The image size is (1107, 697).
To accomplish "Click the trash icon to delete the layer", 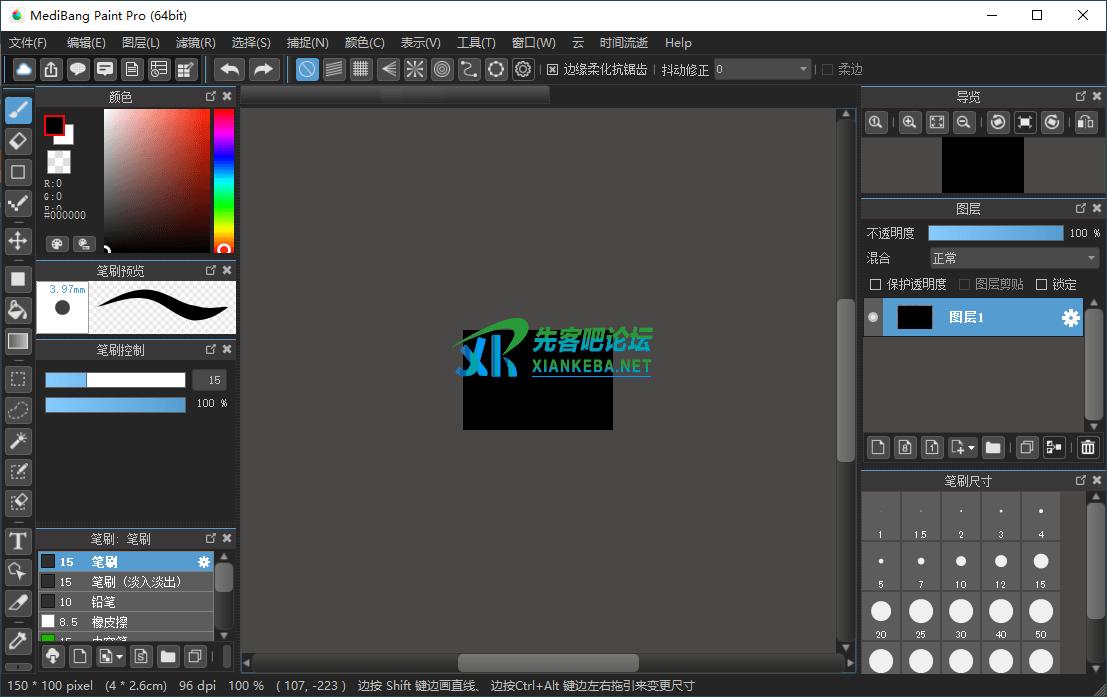I will 1087,447.
